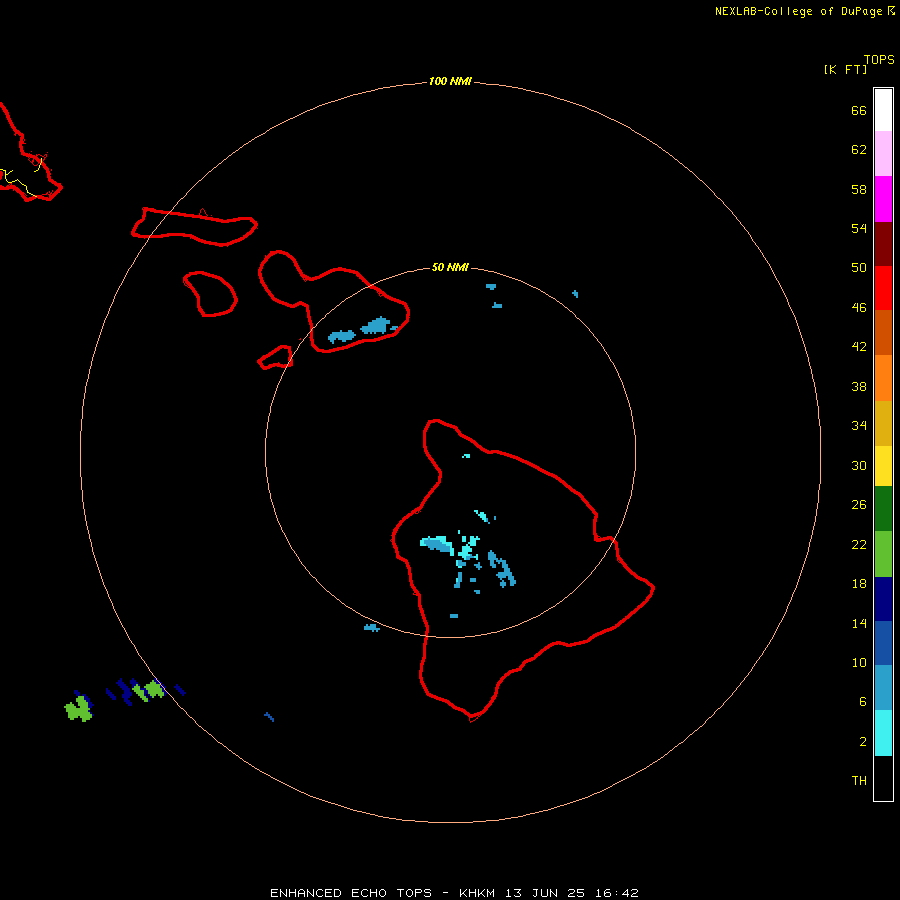Click the 50 NMI range ring label
The width and height of the screenshot is (900, 900).
[450, 267]
